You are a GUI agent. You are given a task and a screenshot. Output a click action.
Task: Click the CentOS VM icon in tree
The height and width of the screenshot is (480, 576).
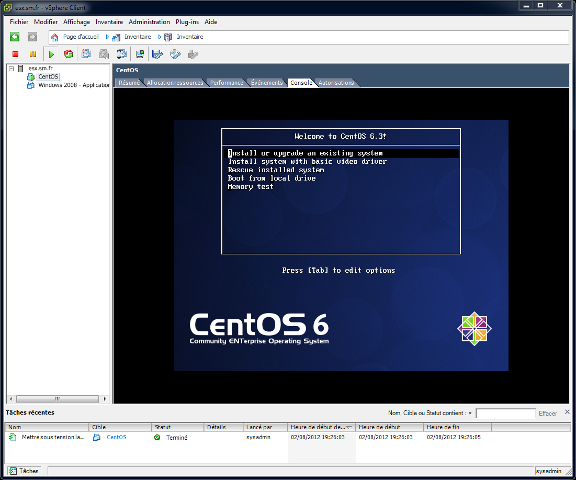pos(31,77)
